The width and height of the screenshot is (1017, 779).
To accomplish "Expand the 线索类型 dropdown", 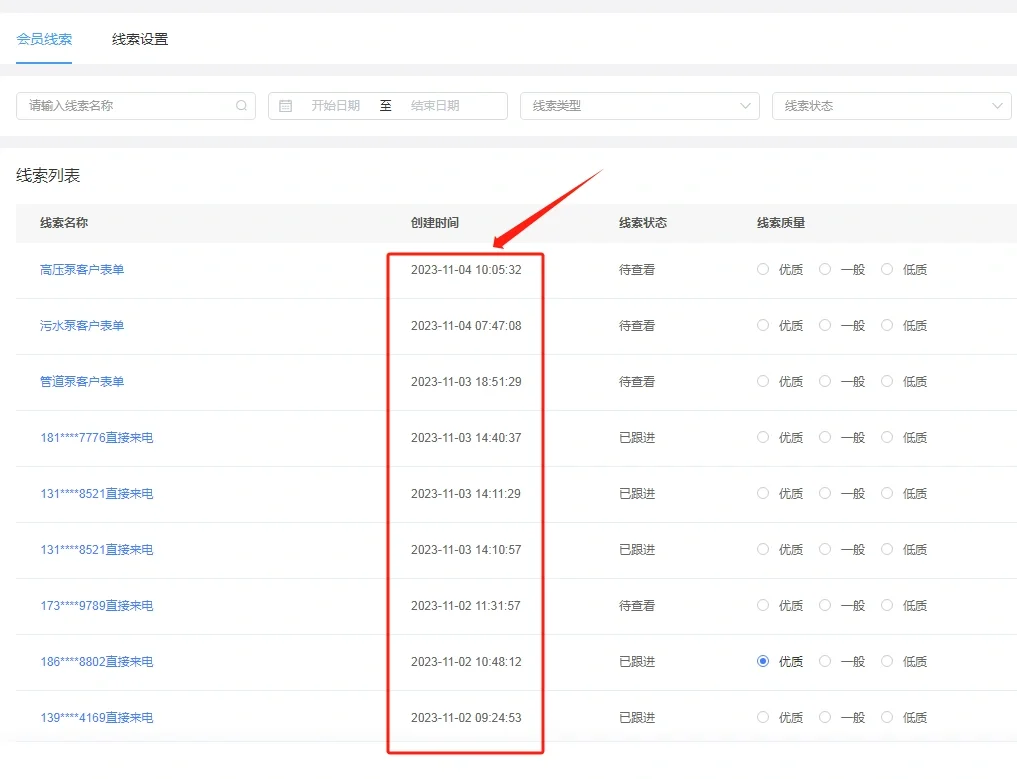I will pyautogui.click(x=640, y=106).
